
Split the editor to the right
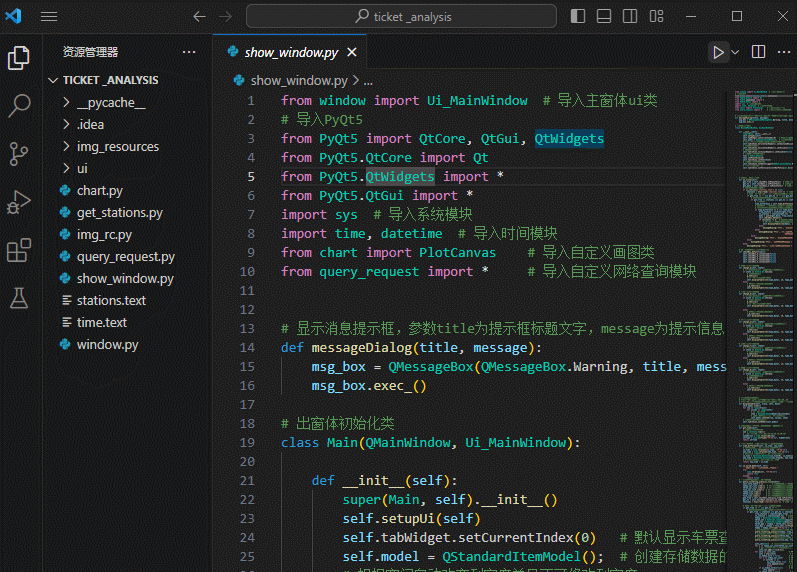coord(758,52)
